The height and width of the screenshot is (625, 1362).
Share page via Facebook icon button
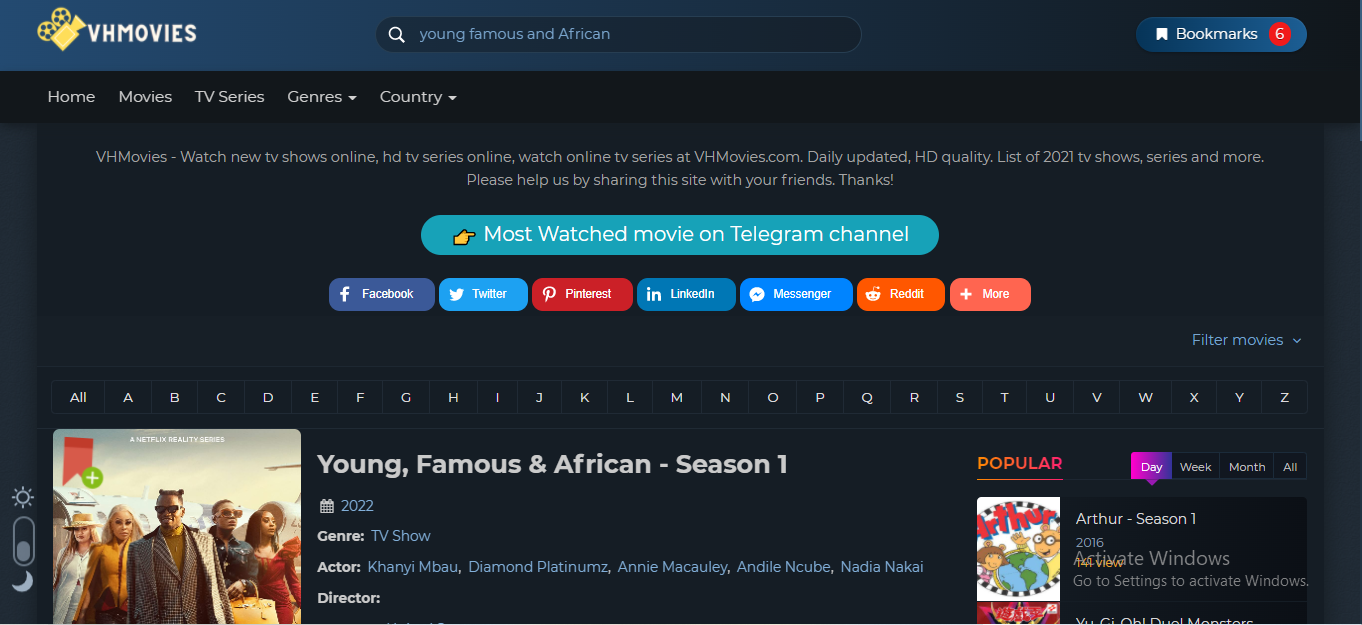pyautogui.click(x=382, y=294)
